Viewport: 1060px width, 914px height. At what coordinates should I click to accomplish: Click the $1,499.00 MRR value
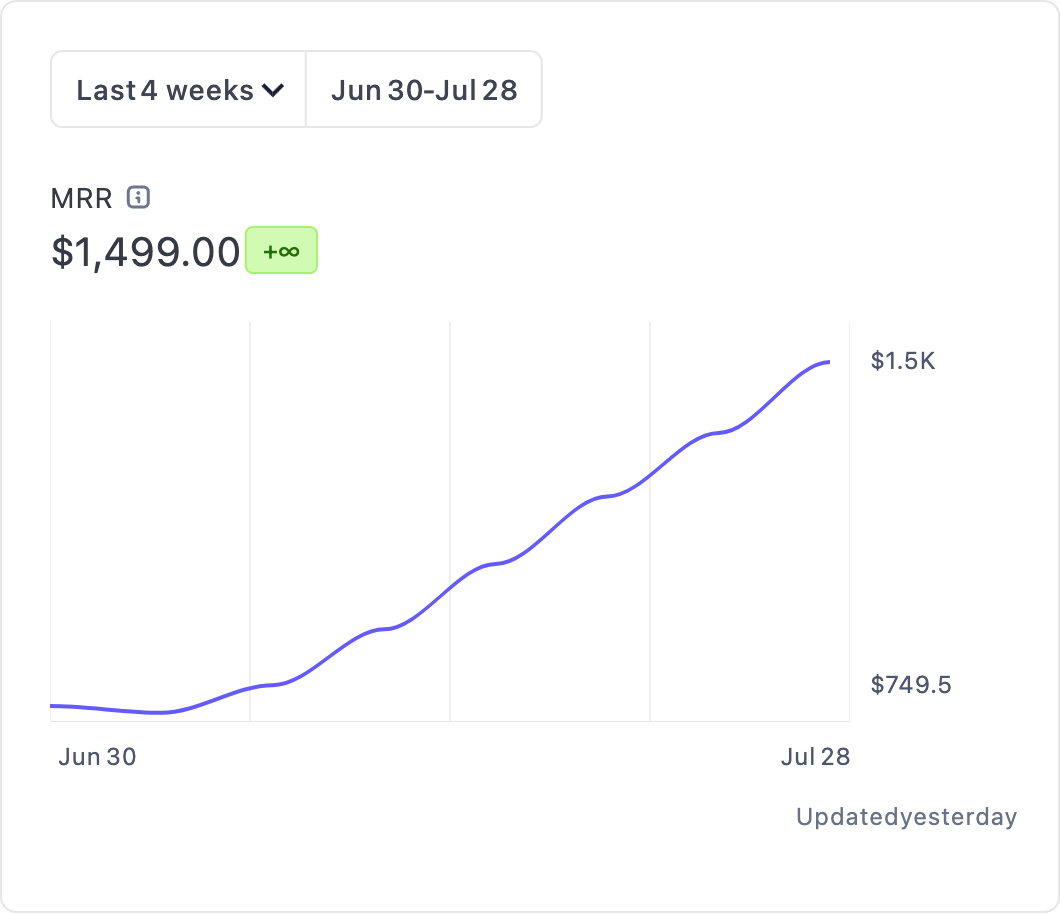tap(146, 252)
